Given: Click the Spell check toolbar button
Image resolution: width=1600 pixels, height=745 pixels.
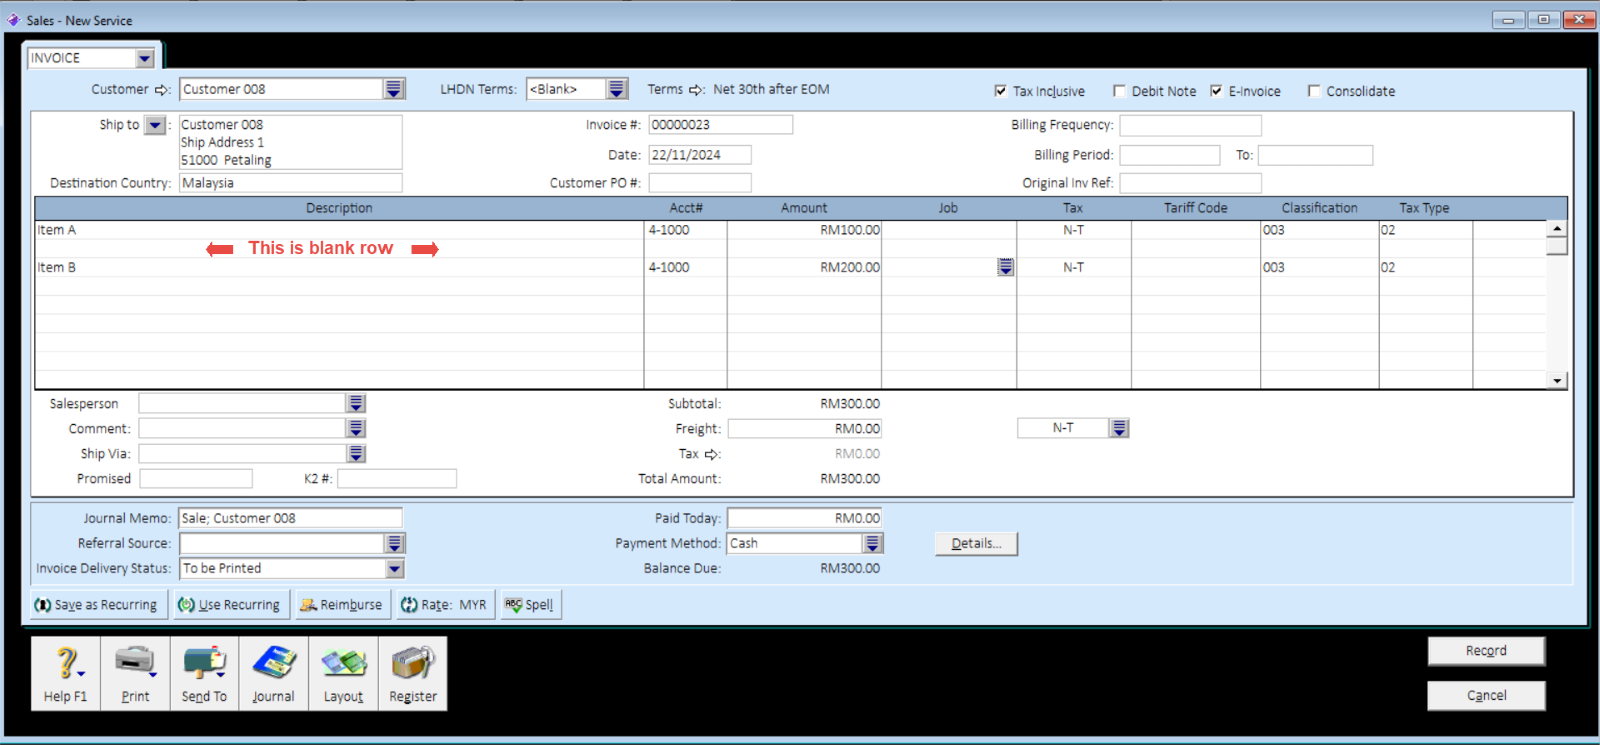Looking at the screenshot, I should click(x=530, y=605).
